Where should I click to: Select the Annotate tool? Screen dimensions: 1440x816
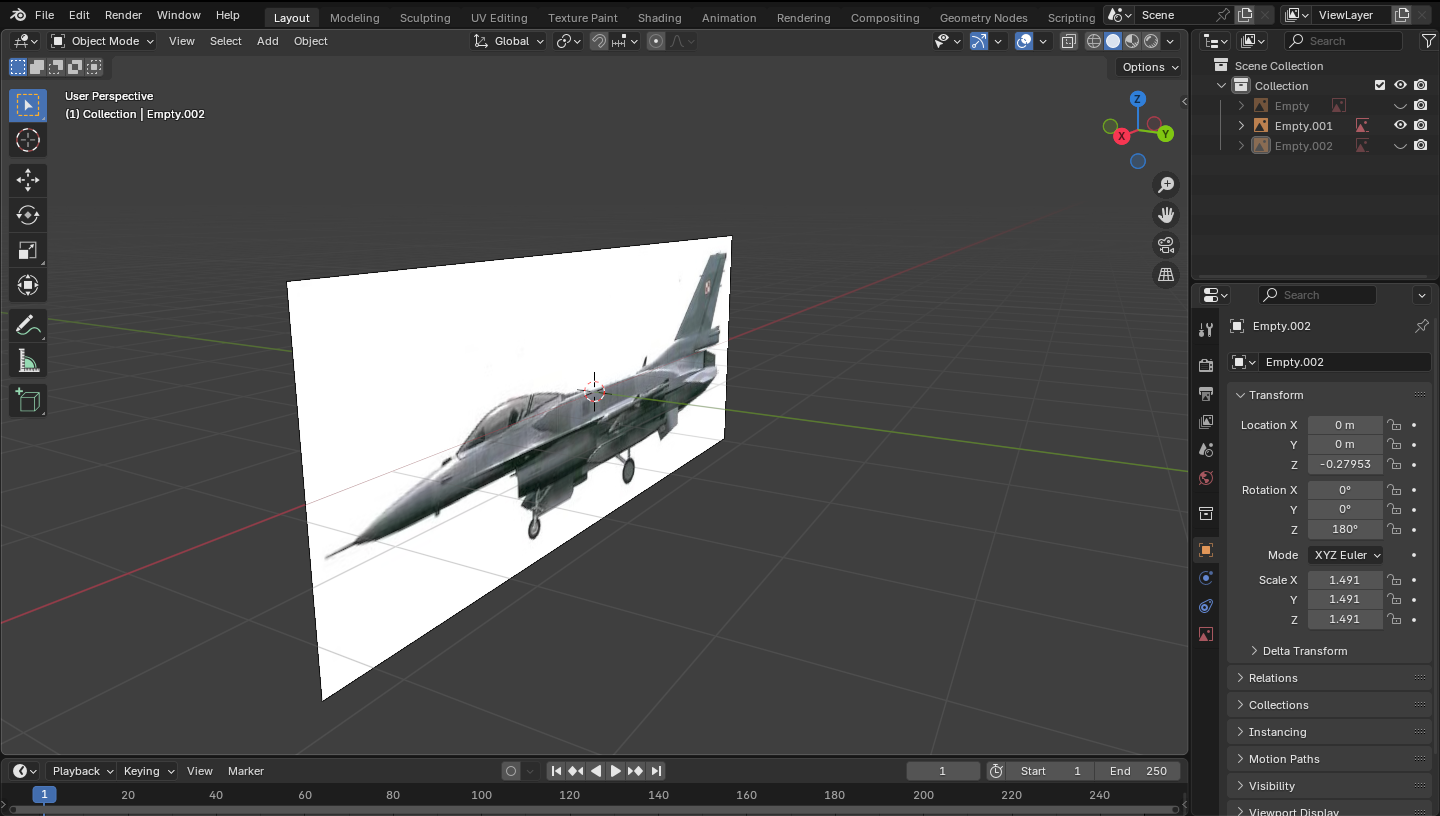pyautogui.click(x=28, y=326)
